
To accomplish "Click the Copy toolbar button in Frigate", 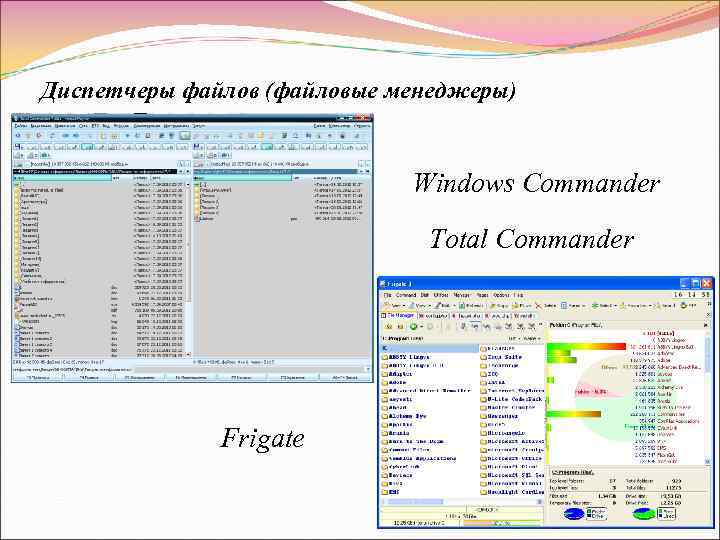I will (x=498, y=305).
